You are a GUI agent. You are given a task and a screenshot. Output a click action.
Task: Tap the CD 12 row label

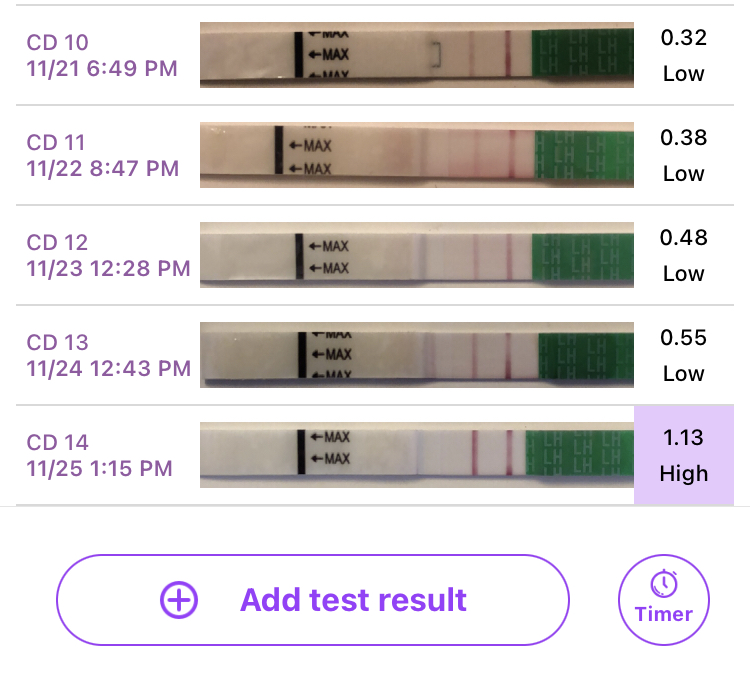point(58,242)
